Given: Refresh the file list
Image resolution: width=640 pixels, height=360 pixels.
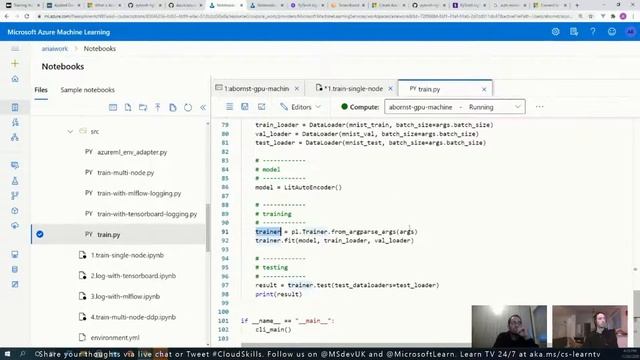Looking at the screenshot, I should 188,107.
